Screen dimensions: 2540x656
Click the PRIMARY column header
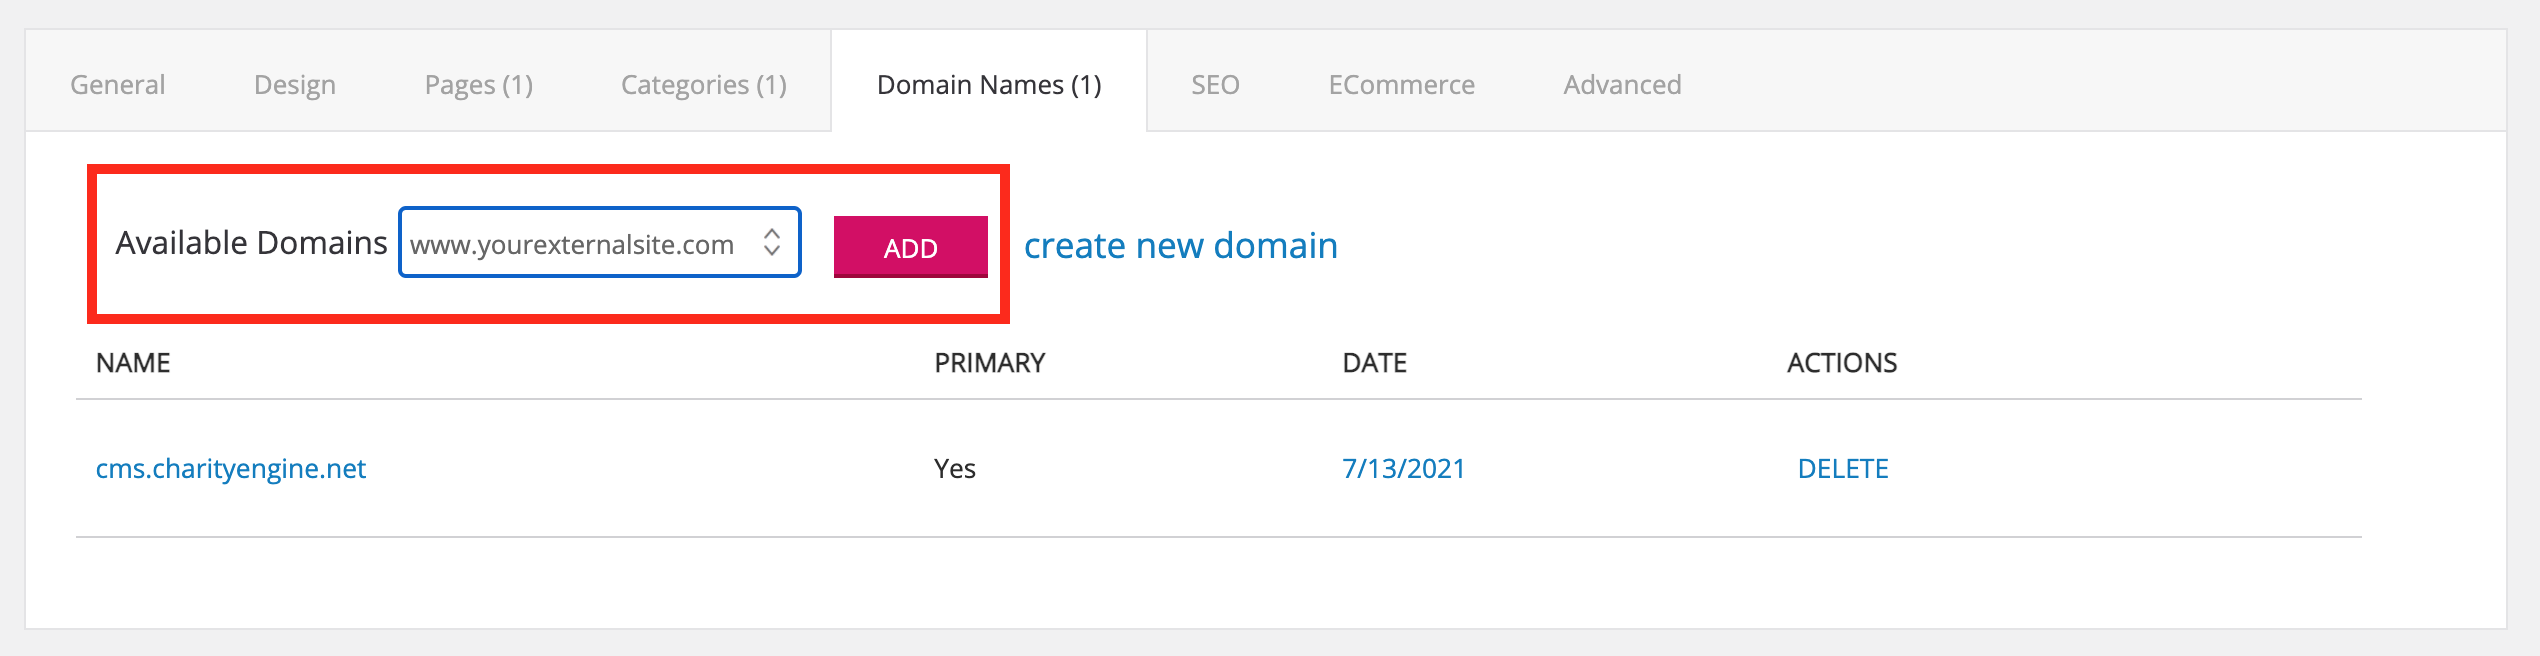(989, 362)
